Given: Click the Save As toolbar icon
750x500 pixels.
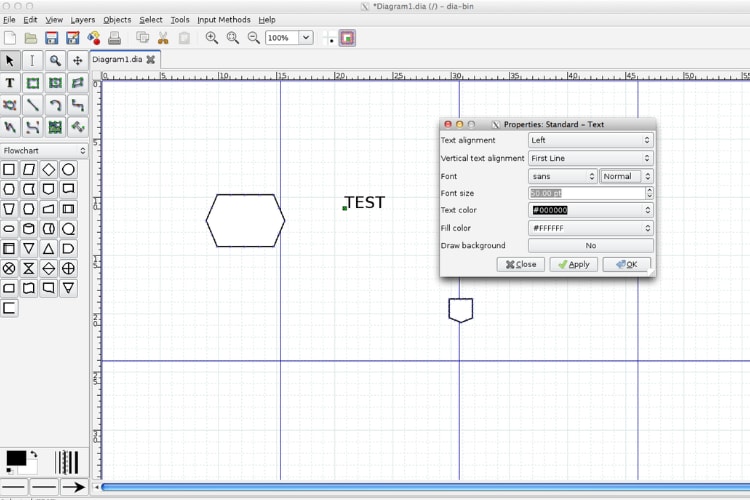Looking at the screenshot, I should (73, 38).
